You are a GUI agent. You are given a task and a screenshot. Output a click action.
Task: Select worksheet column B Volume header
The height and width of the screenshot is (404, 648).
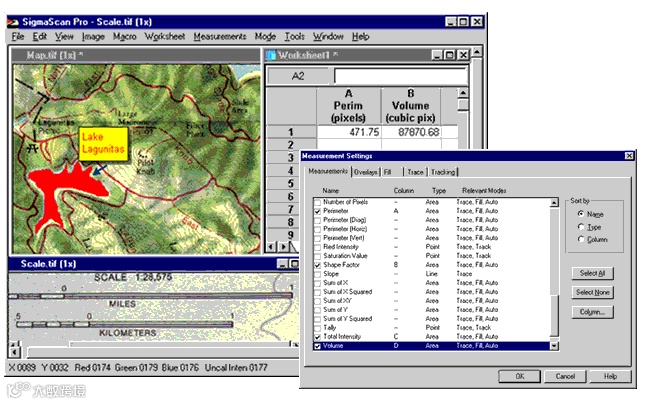[x=410, y=106]
